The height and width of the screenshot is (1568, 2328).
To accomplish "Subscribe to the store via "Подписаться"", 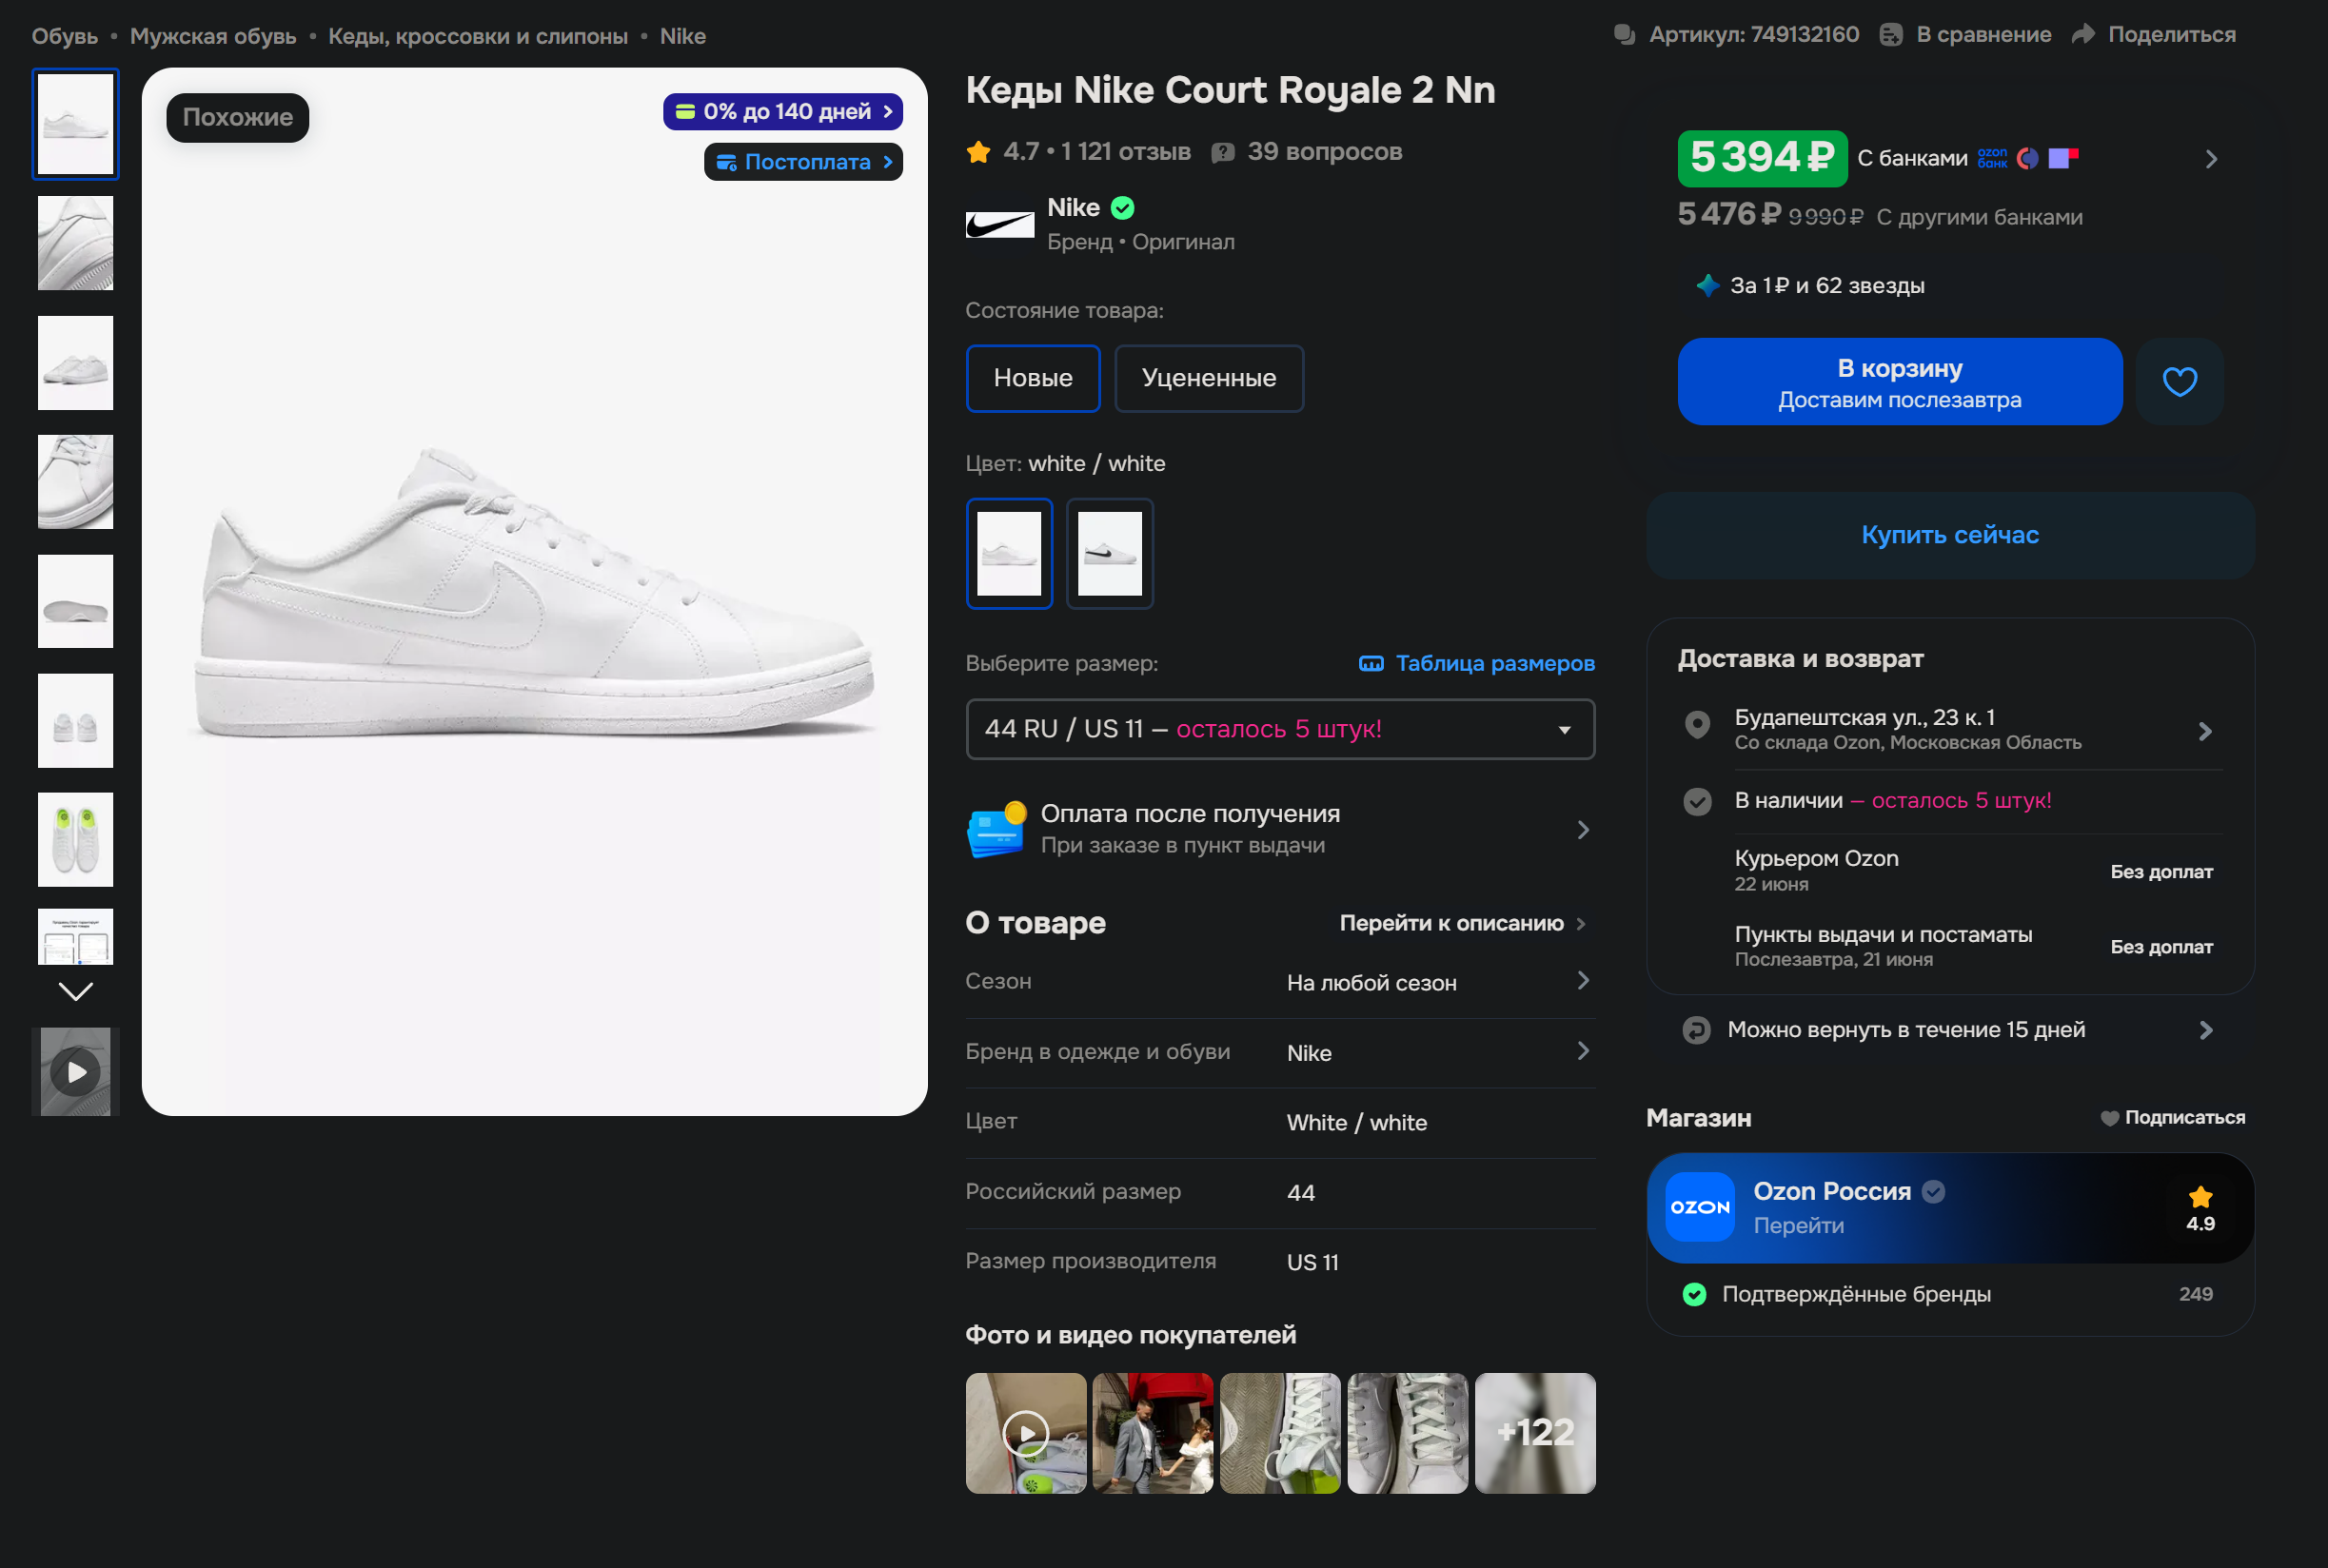I will pos(2172,1117).
